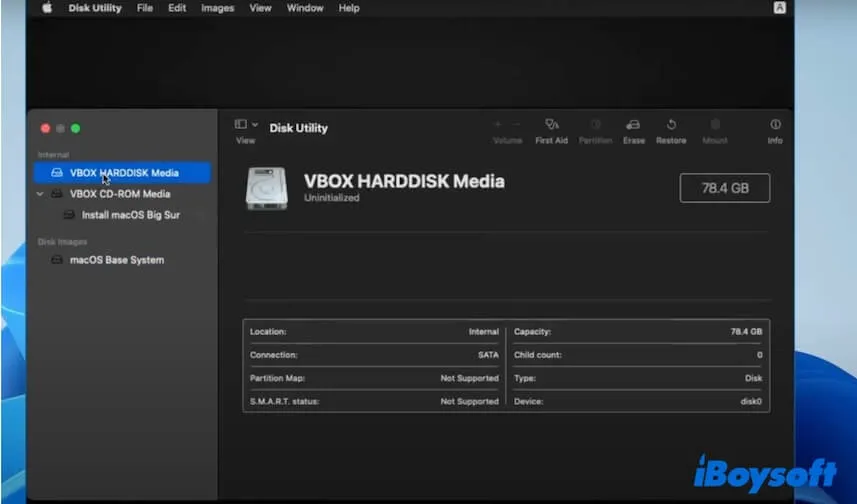The image size is (857, 504).
Task: Click the large hard disk drive icon
Action: tap(267, 188)
